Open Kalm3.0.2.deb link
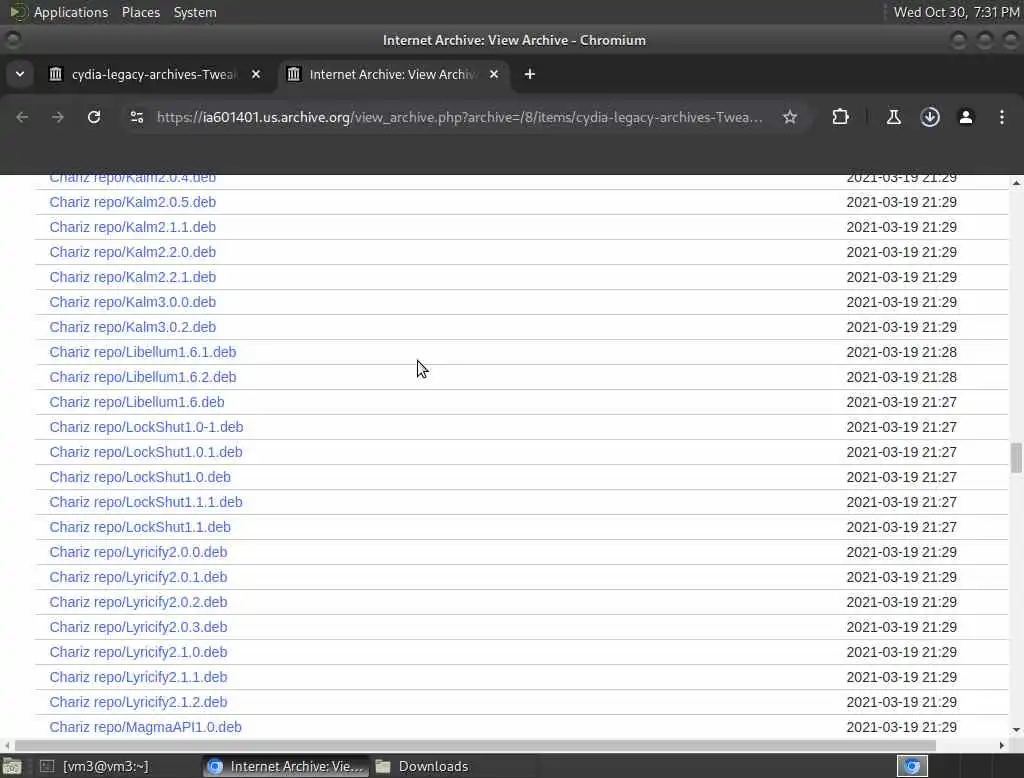 (x=133, y=327)
